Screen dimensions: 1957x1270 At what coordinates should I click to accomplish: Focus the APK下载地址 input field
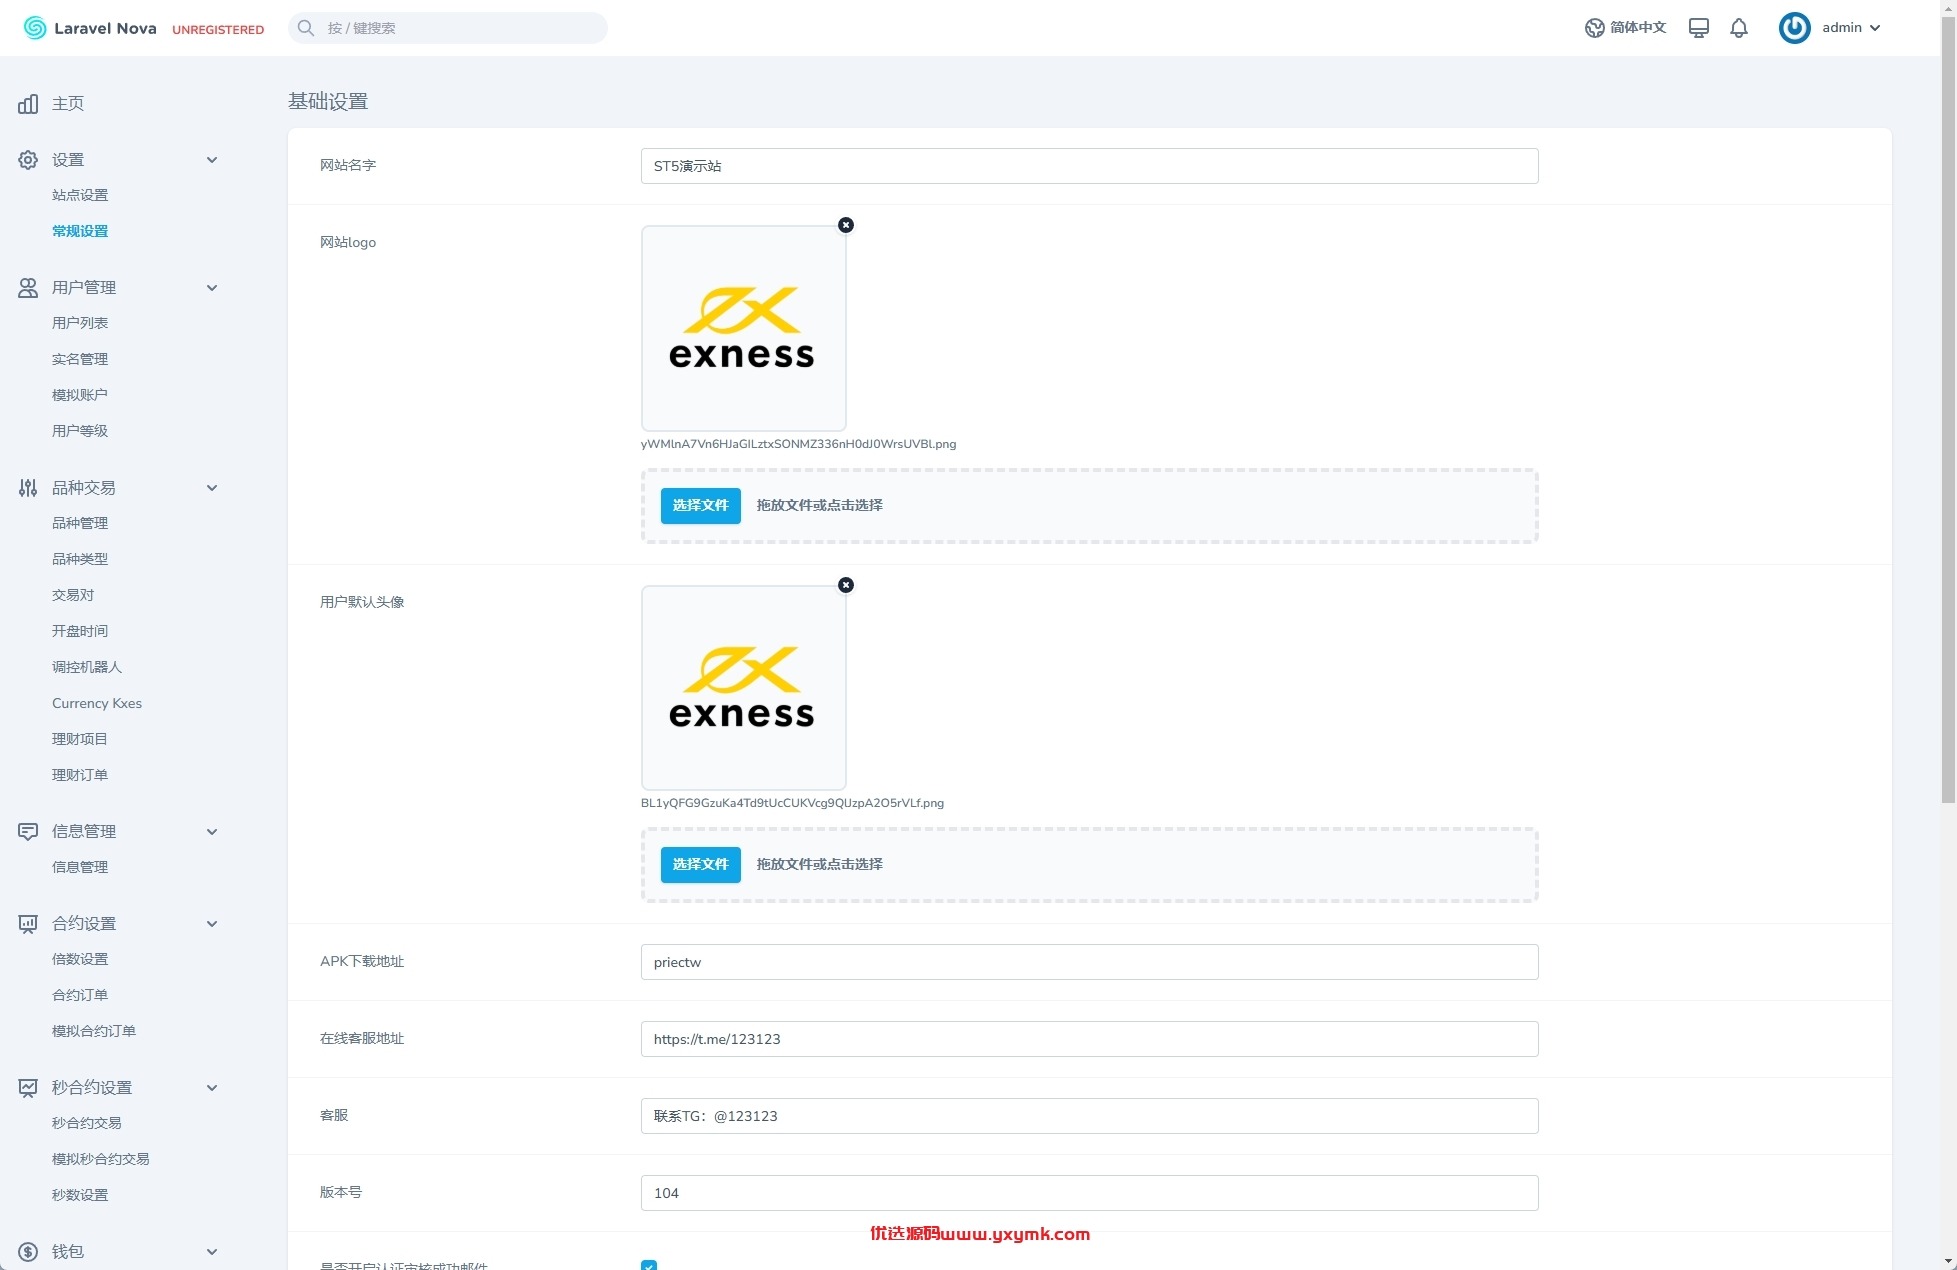tap(1089, 962)
